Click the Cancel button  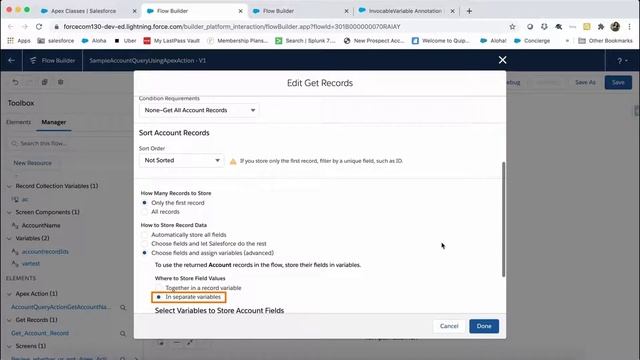point(449,326)
